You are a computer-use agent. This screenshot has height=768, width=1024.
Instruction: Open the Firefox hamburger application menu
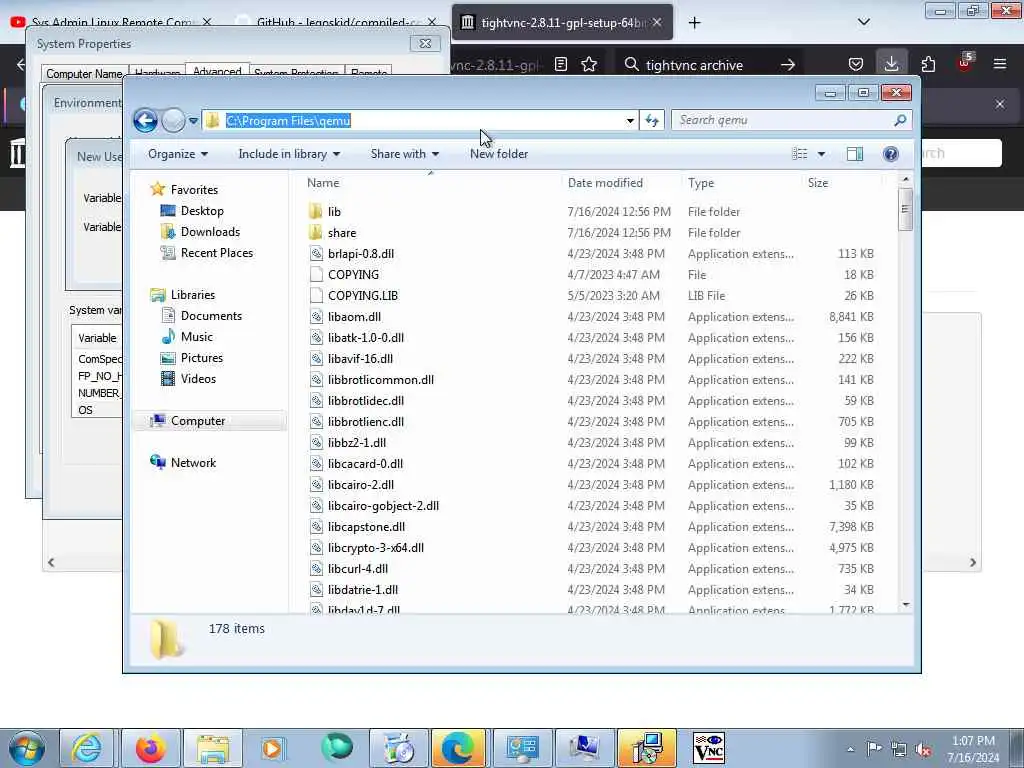coord(999,64)
